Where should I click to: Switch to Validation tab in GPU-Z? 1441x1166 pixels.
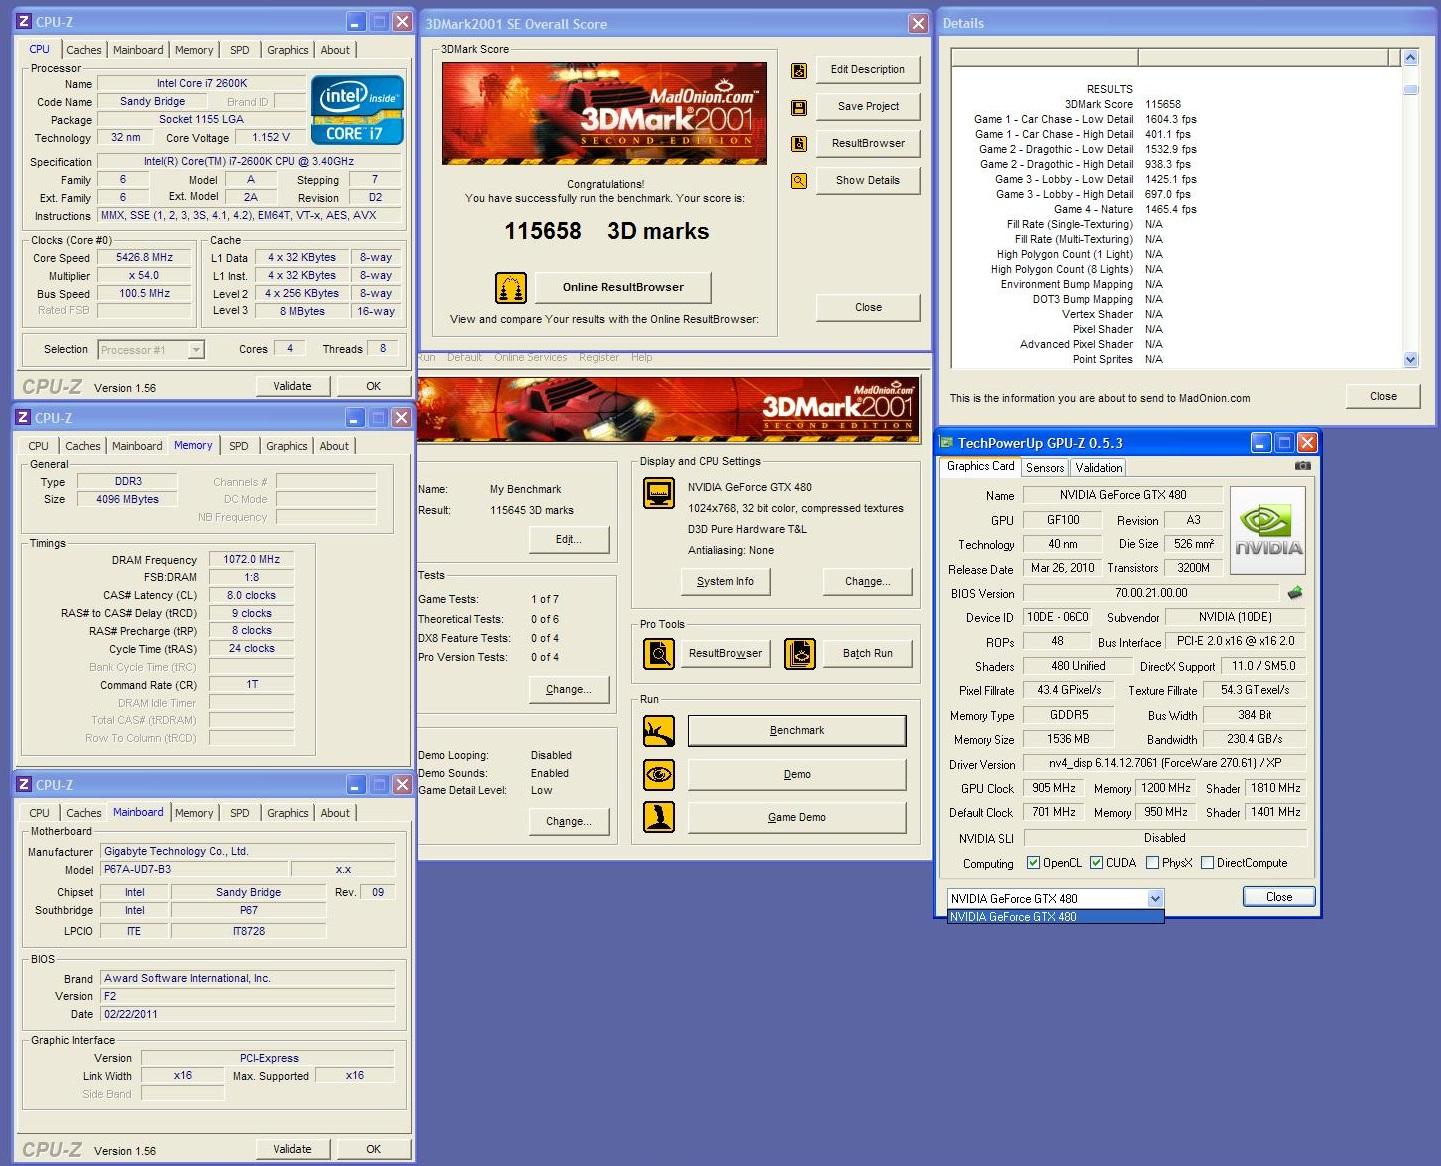(1099, 468)
